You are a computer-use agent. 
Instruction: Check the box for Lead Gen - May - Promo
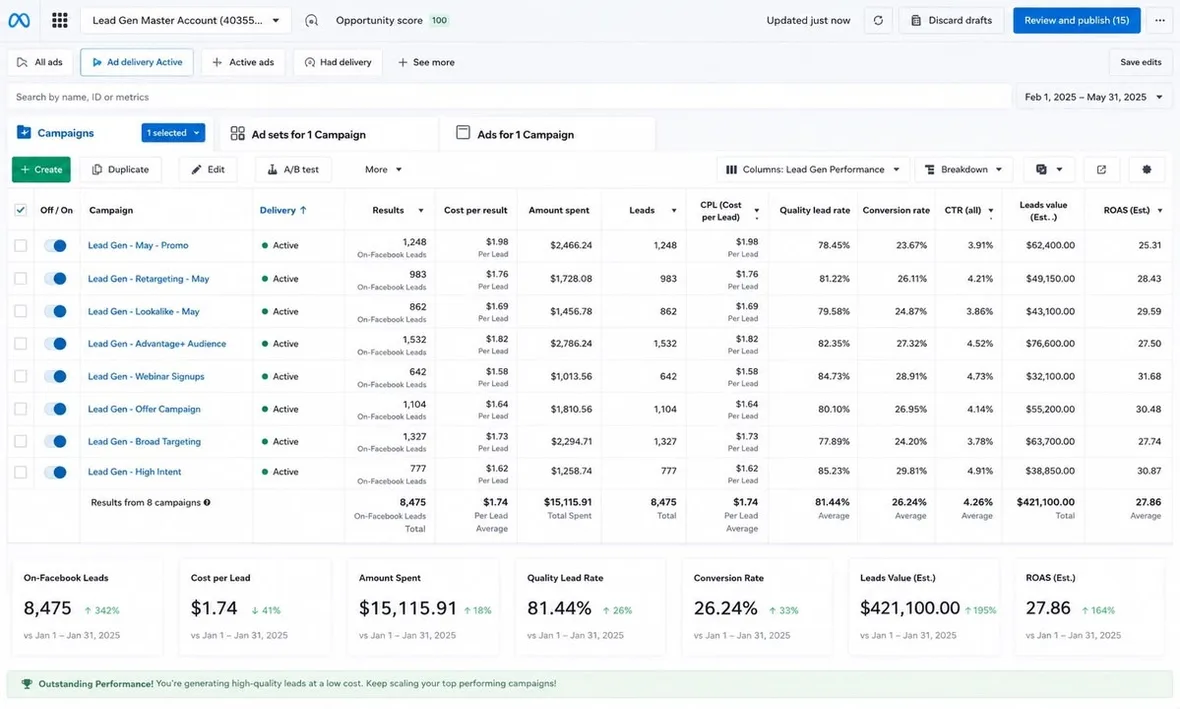20,245
